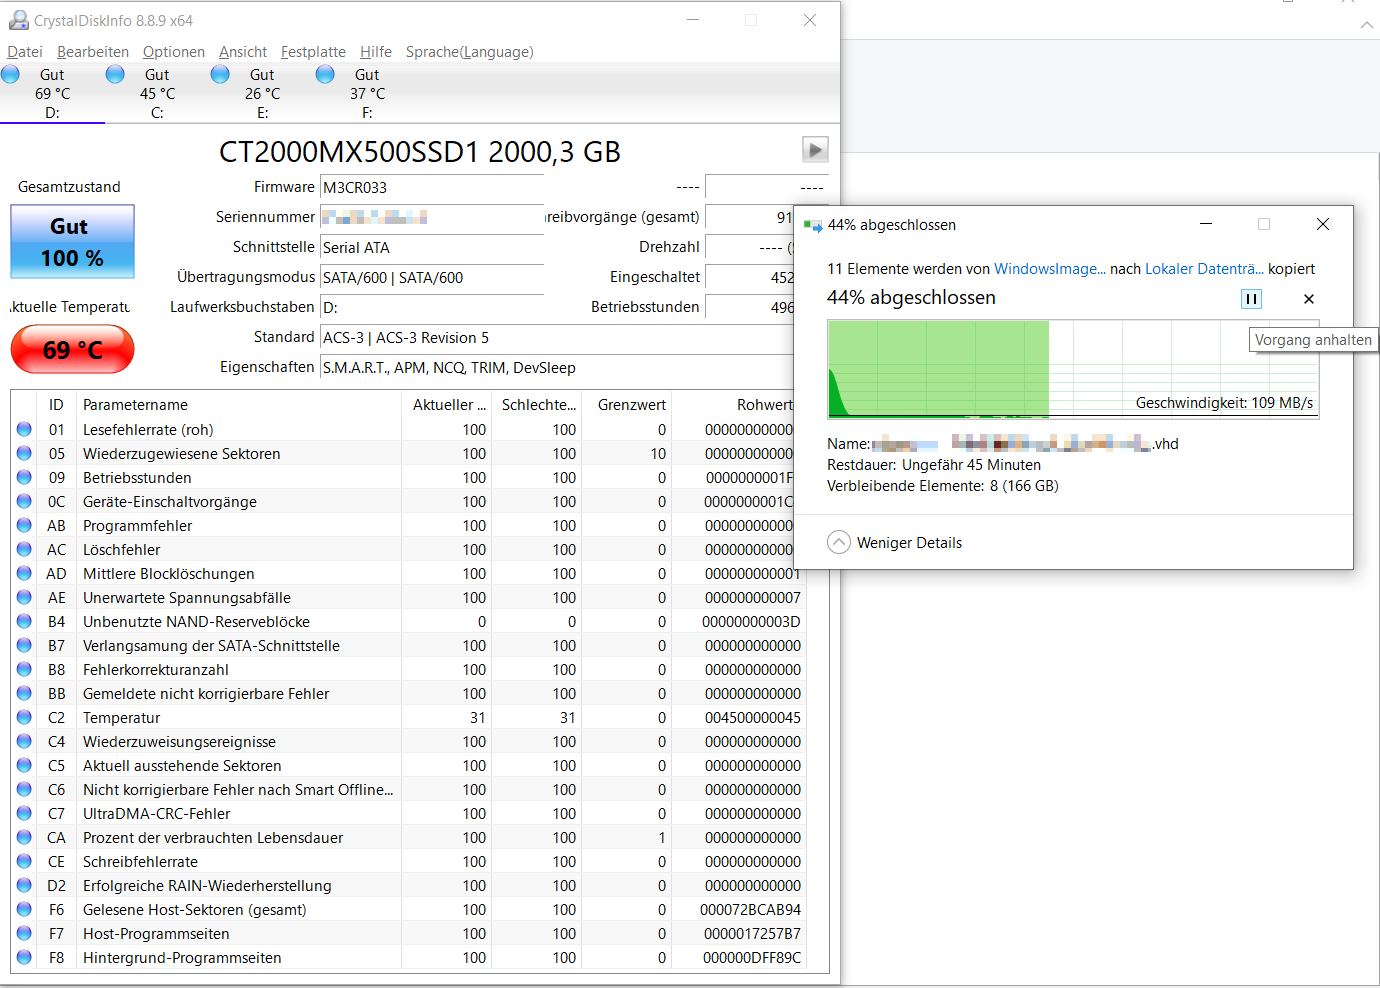
Task: Select the Prozent der verbrauchten Lebensdauer row
Action: pyautogui.click(x=408, y=837)
